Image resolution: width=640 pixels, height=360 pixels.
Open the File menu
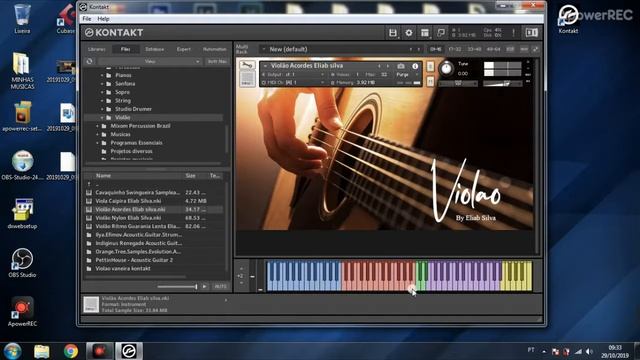coord(87,19)
